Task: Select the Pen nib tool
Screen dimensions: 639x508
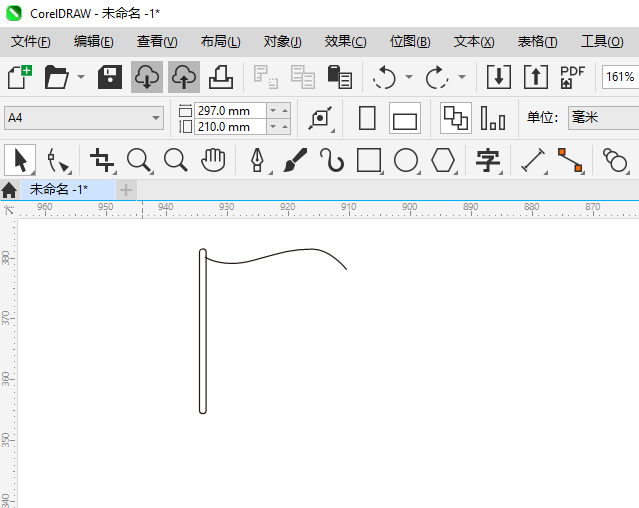Action: click(258, 160)
